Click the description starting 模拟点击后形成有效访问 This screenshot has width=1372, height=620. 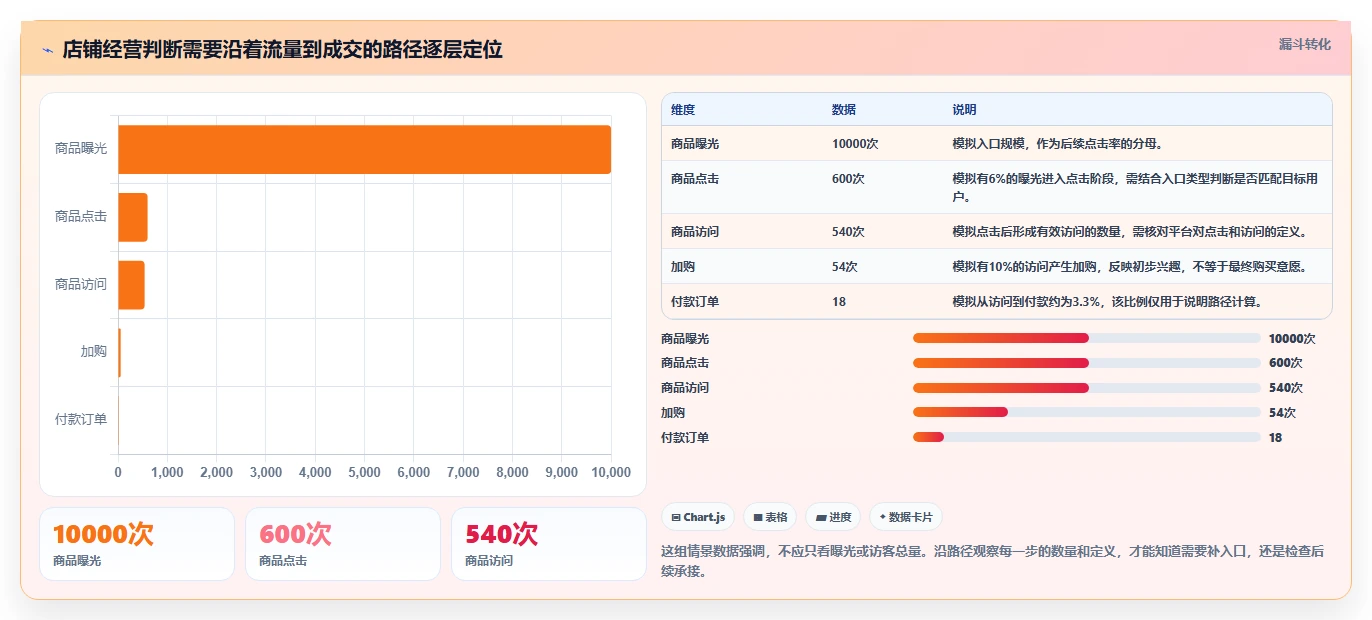point(1130,231)
